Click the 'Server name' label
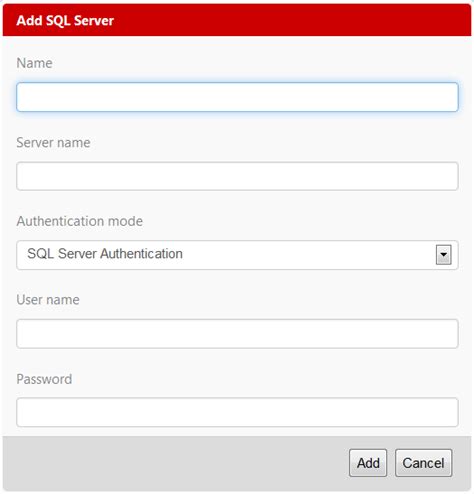 pyautogui.click(x=53, y=143)
